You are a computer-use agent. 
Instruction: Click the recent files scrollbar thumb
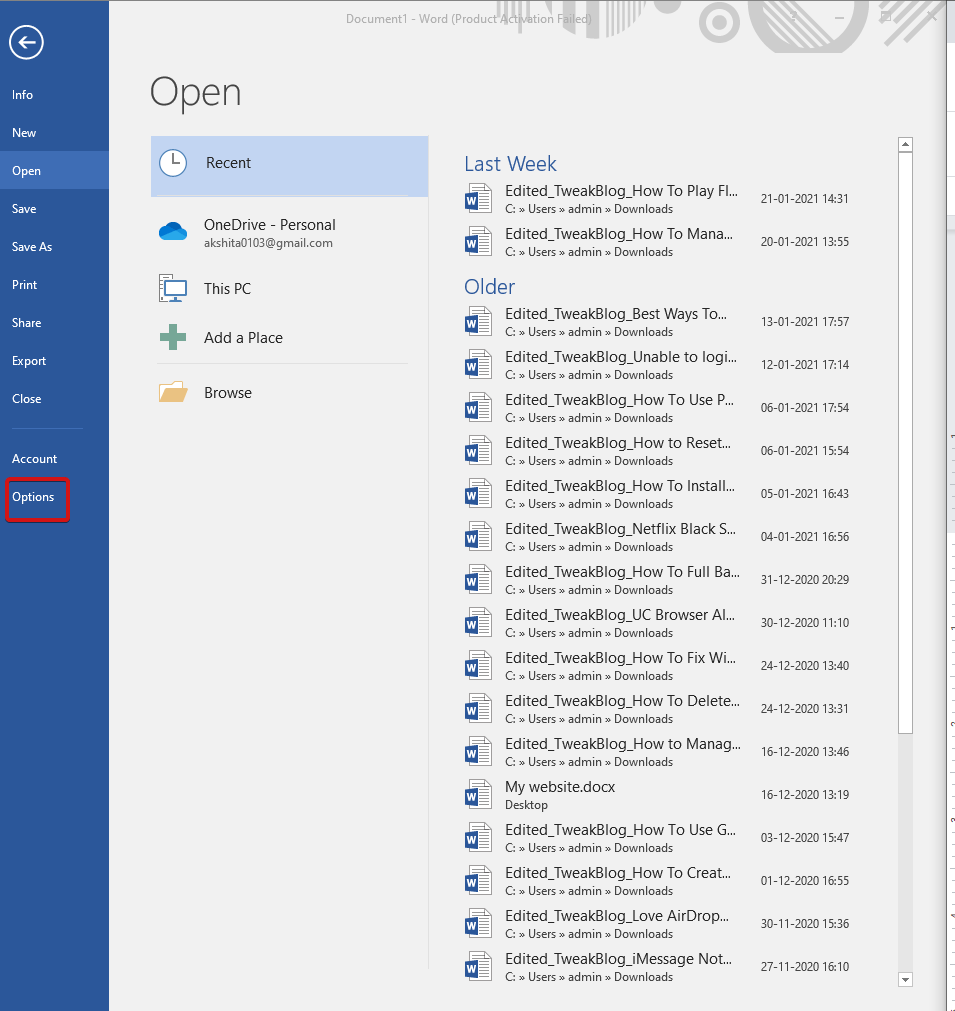coord(905,440)
